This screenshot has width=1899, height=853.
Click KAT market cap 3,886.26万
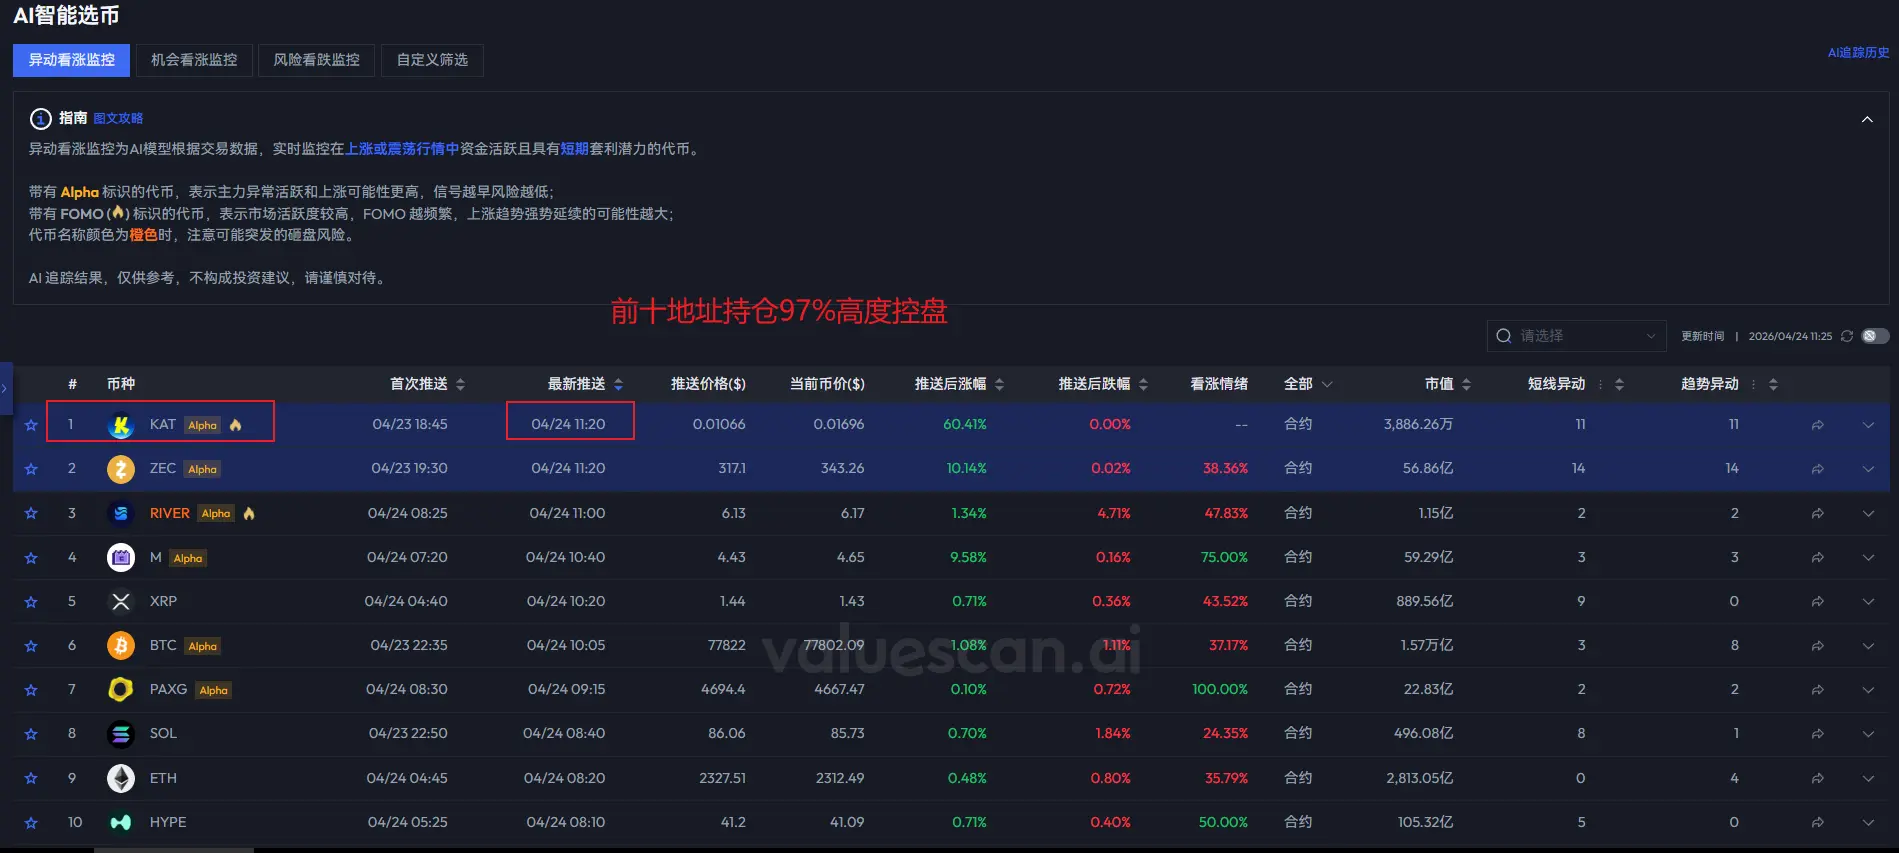tap(1418, 425)
